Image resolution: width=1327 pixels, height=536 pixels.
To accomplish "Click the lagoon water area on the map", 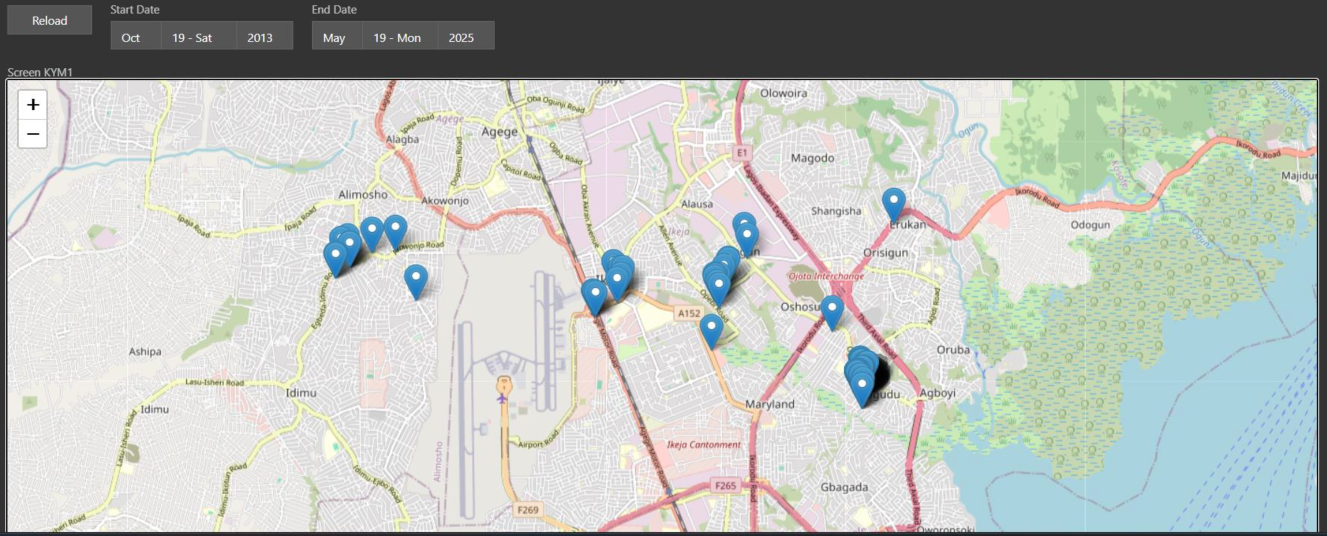I will click(x=1150, y=440).
